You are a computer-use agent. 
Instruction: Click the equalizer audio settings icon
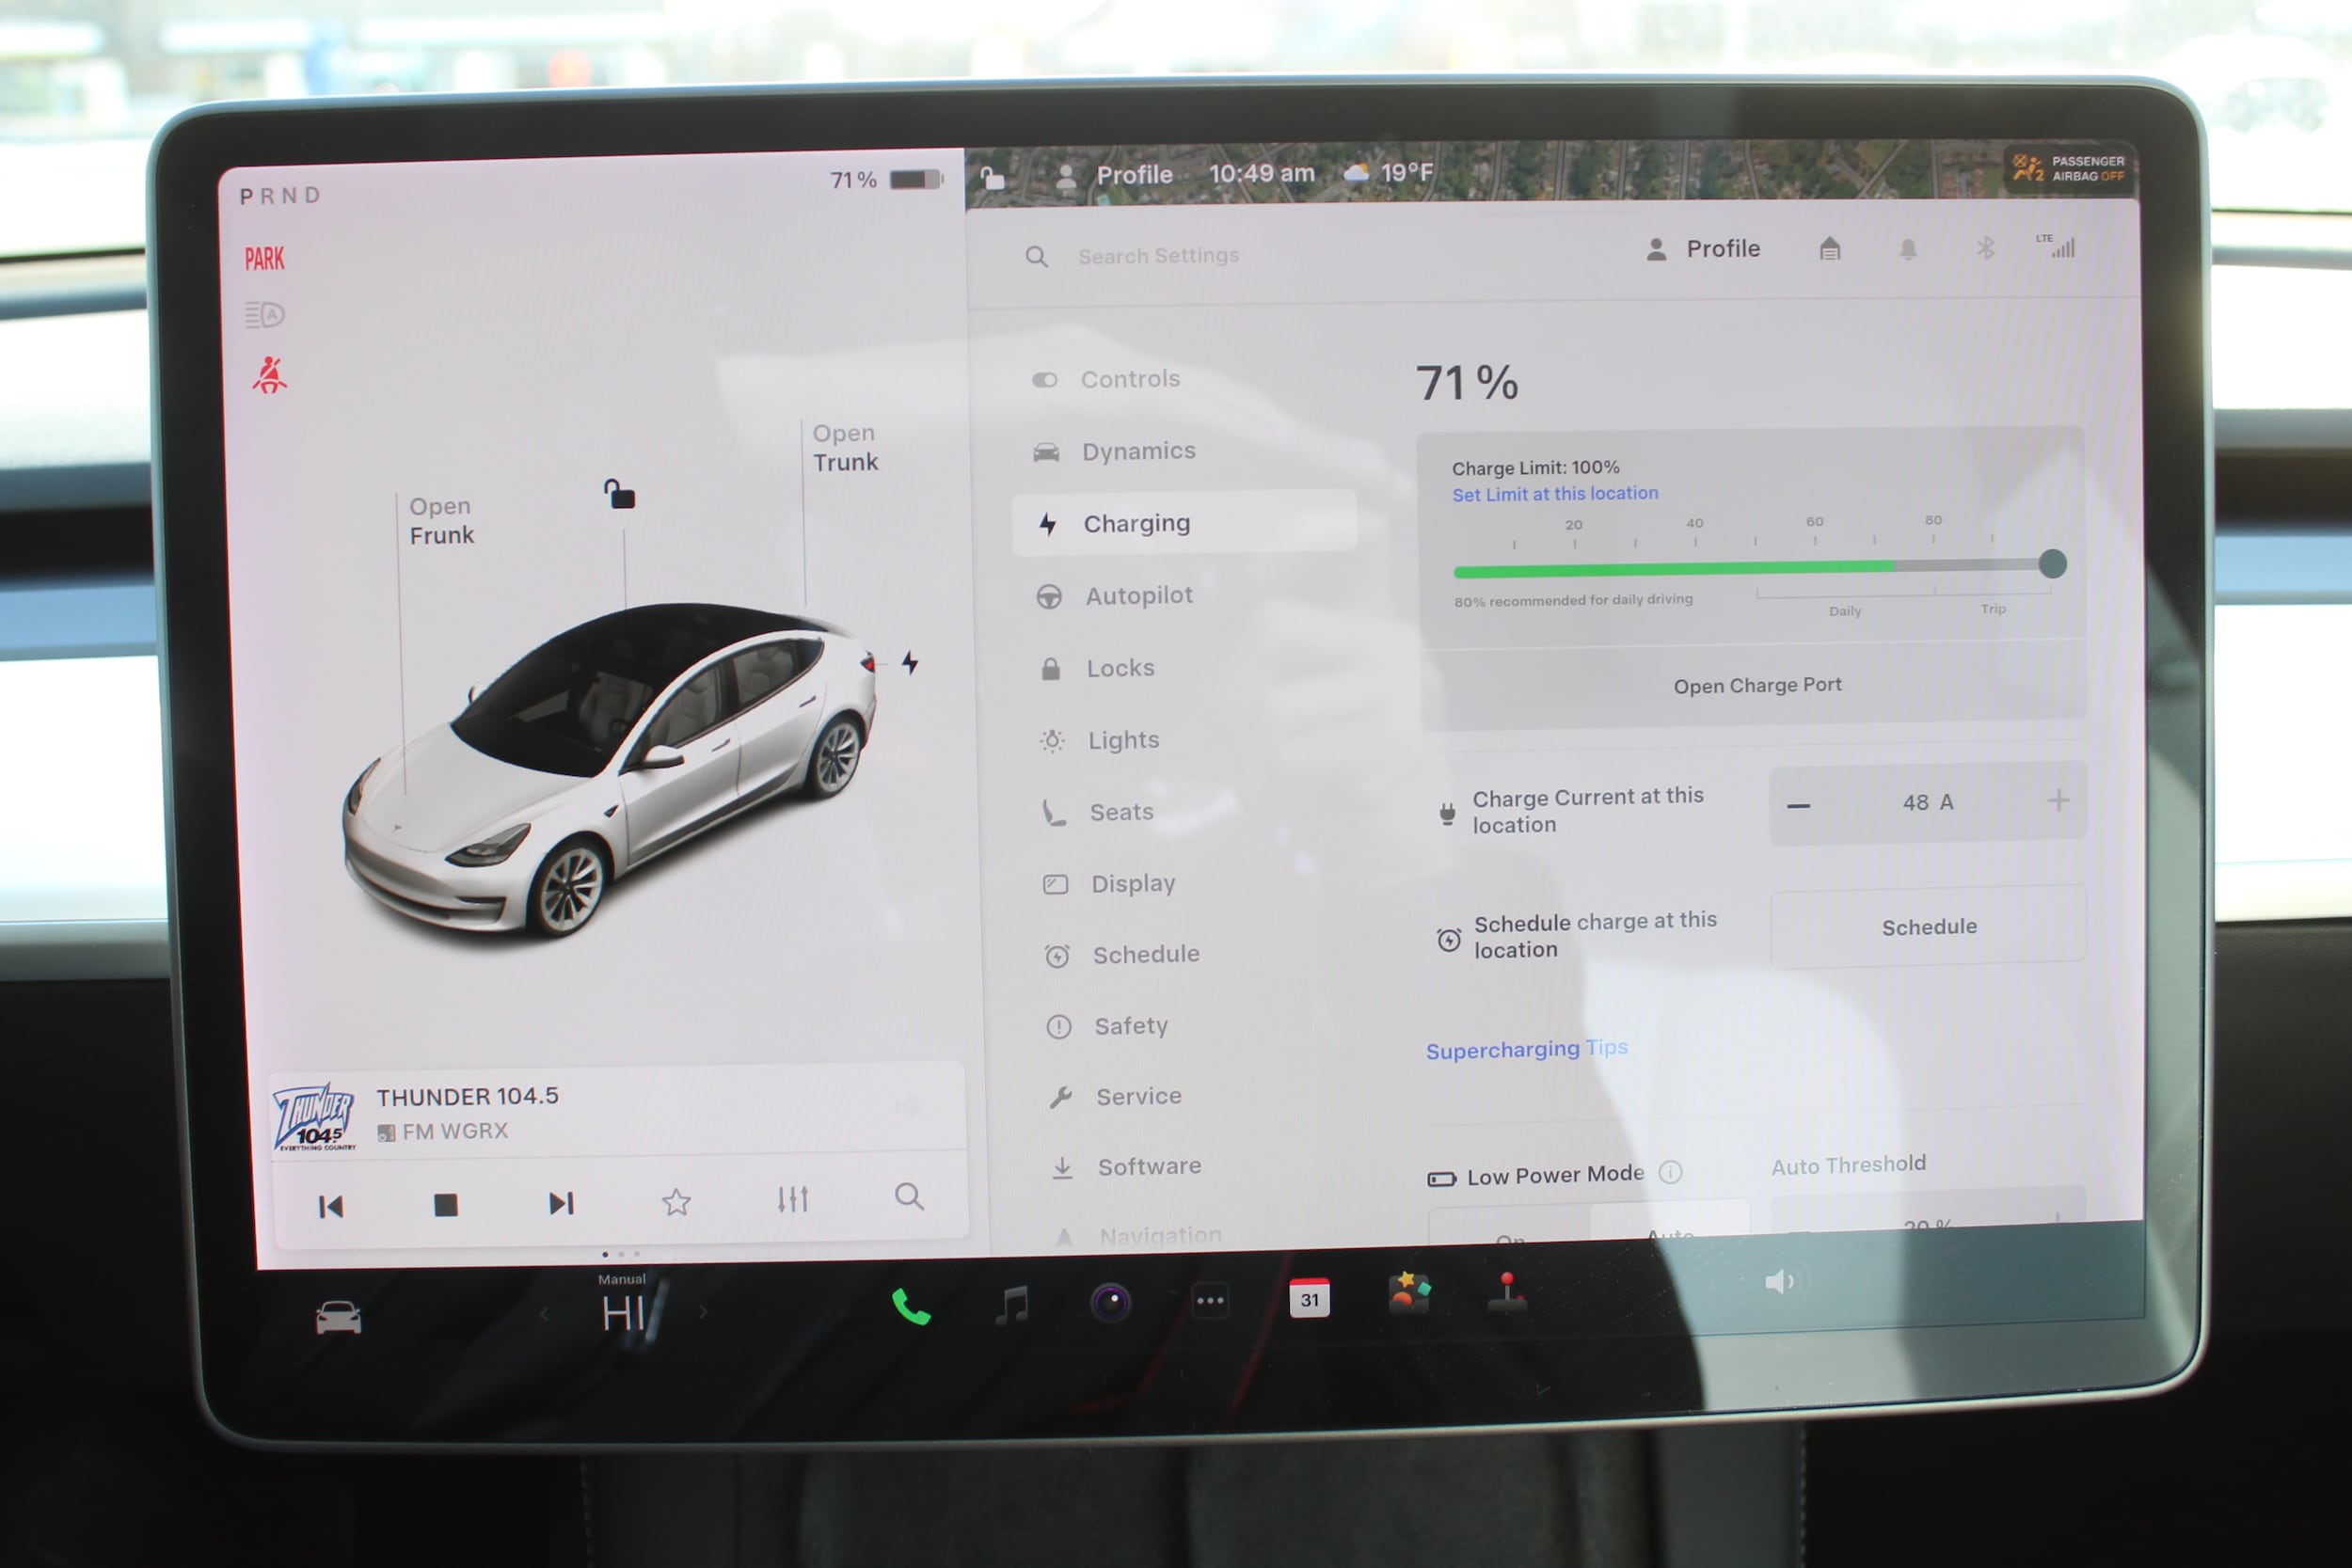tap(792, 1199)
